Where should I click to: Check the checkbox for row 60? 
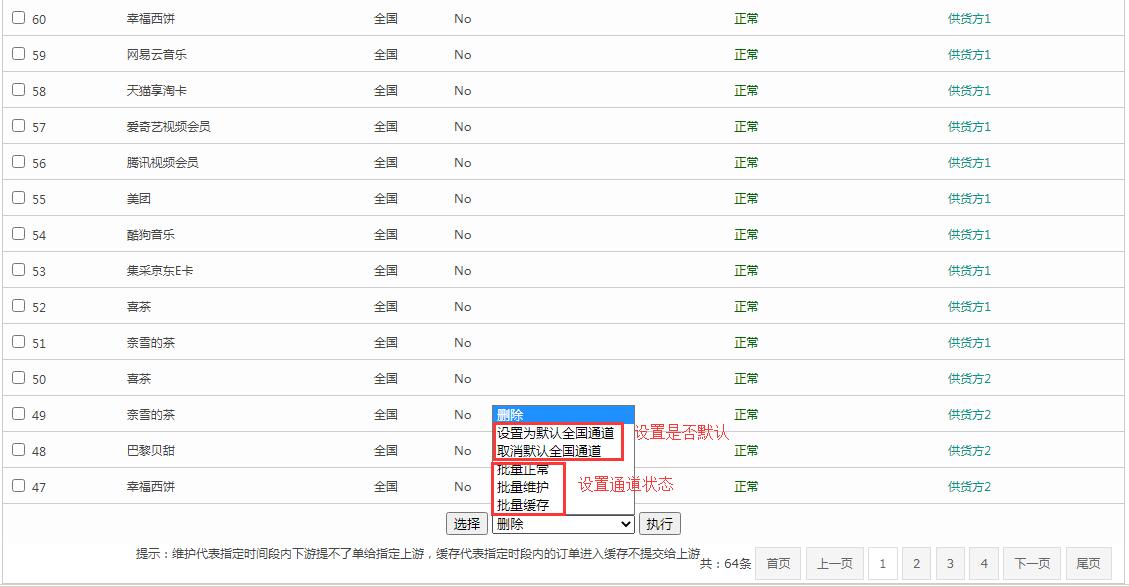[x=19, y=18]
